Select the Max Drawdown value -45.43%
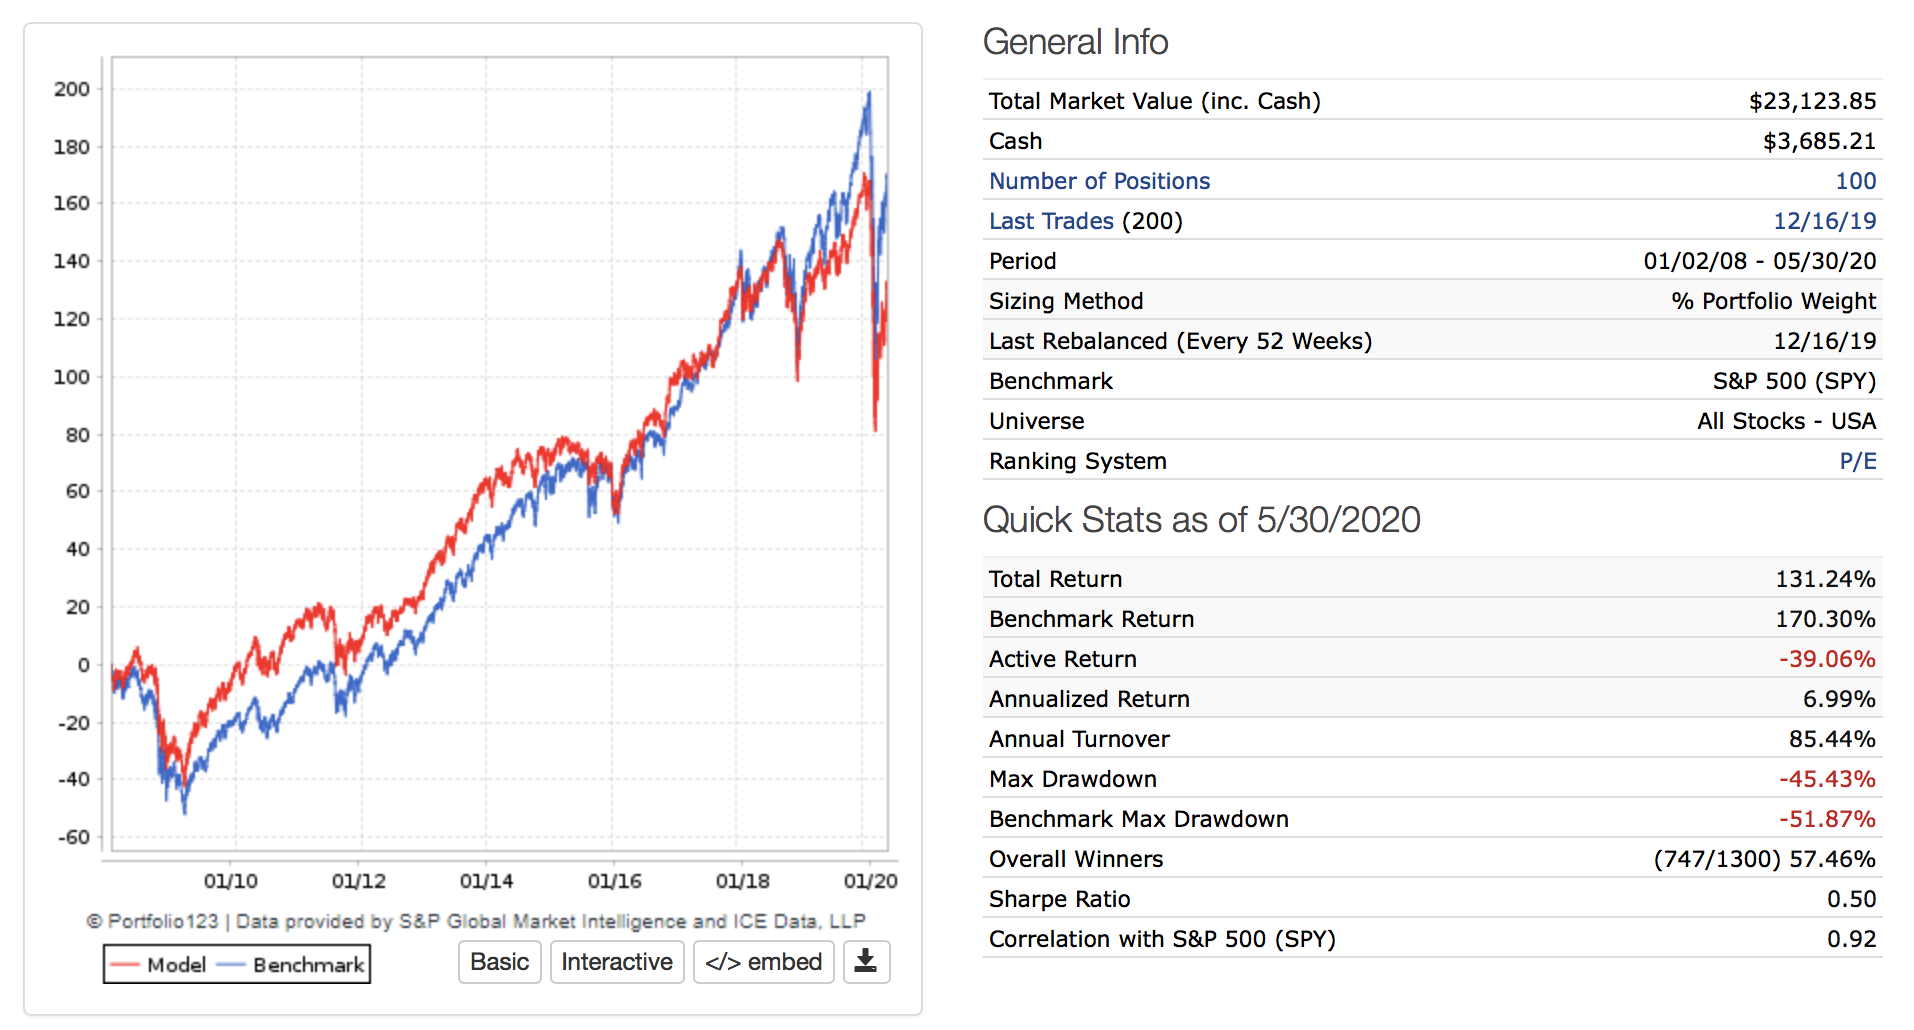 point(1826,779)
